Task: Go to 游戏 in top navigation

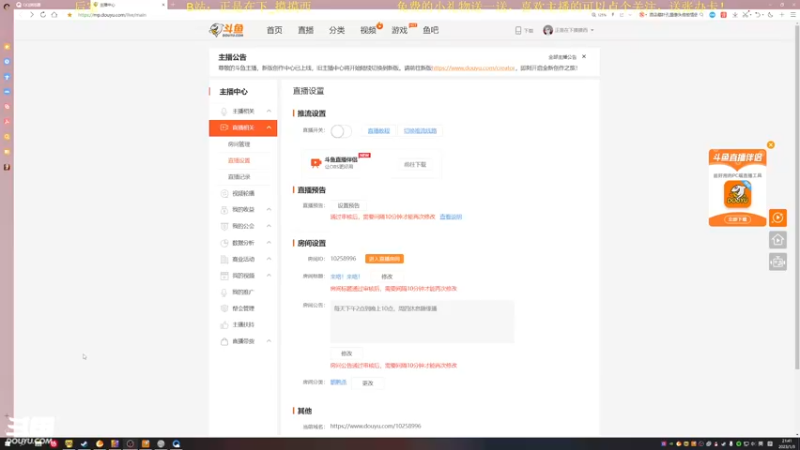Action: tap(399, 30)
